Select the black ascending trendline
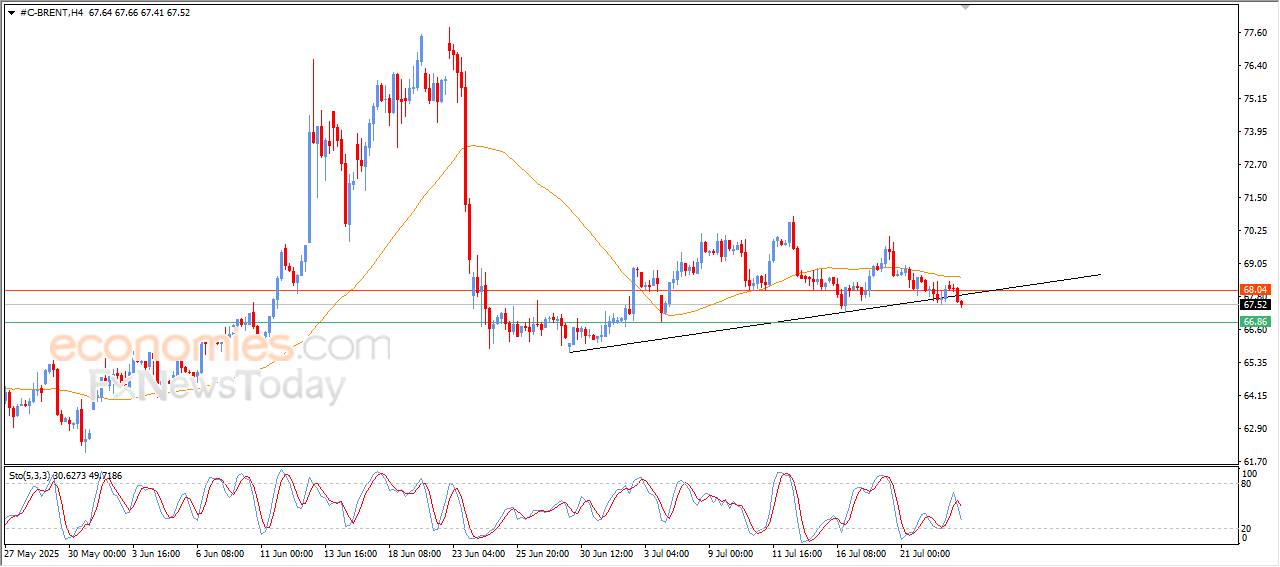Screen dimensions: 1280x567 click(x=834, y=312)
